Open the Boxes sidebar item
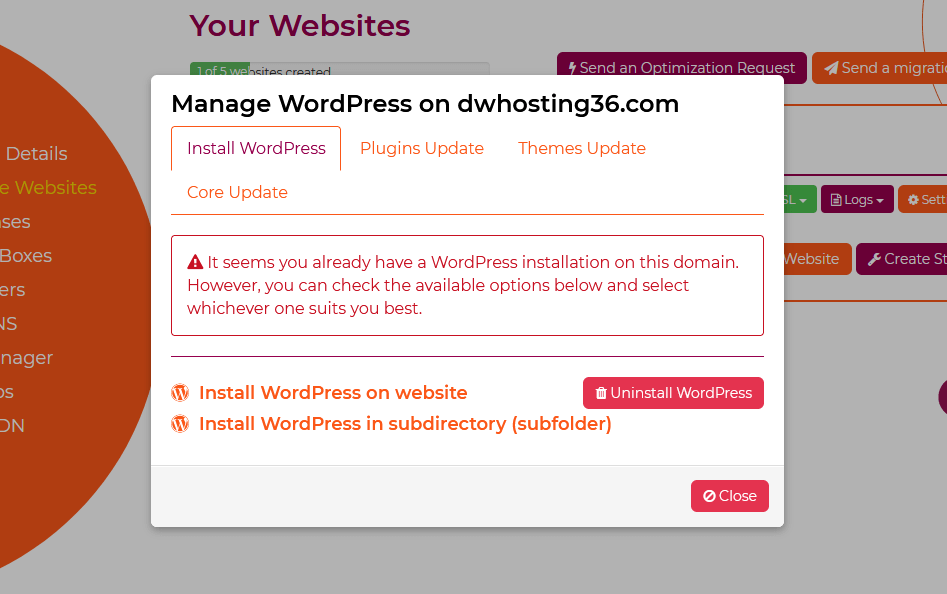Image resolution: width=947 pixels, height=594 pixels. (x=26, y=256)
